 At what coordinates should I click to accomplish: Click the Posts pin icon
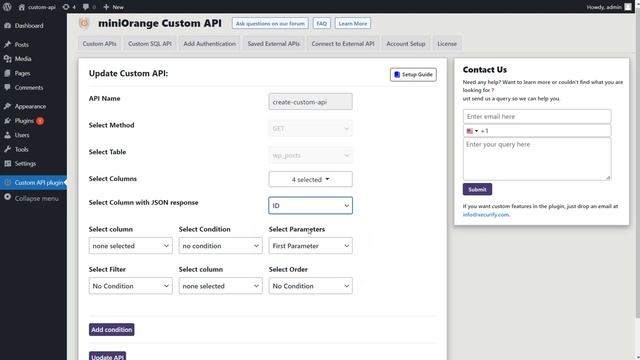point(7,44)
